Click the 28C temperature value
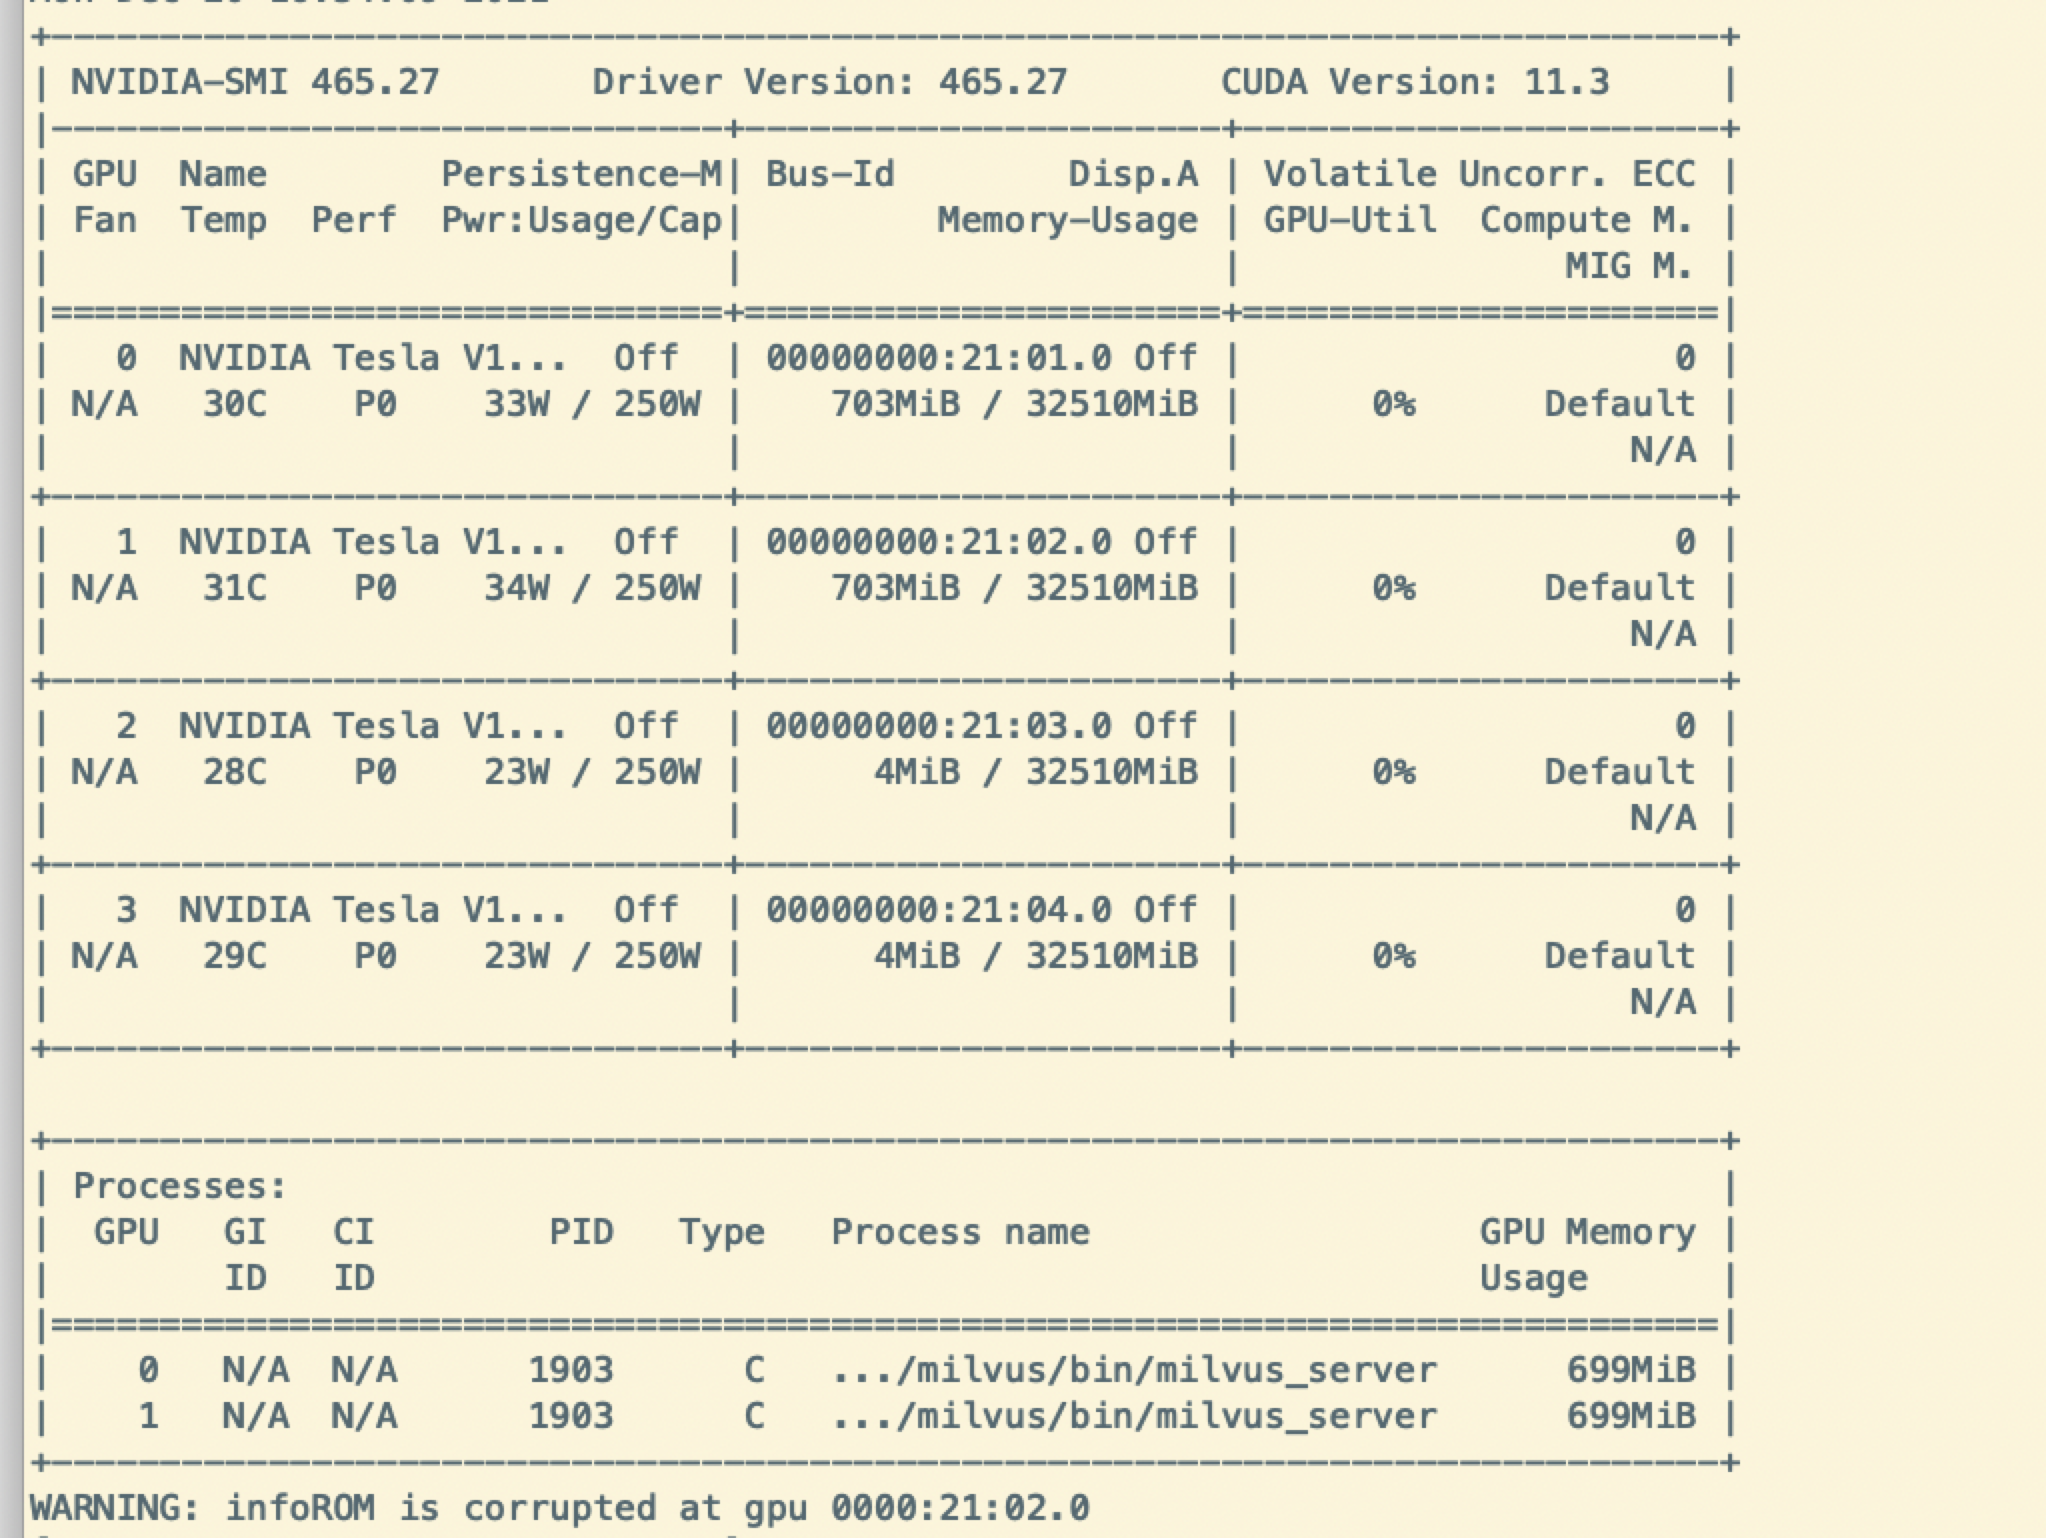Viewport: 2046px width, 1538px height. (234, 772)
